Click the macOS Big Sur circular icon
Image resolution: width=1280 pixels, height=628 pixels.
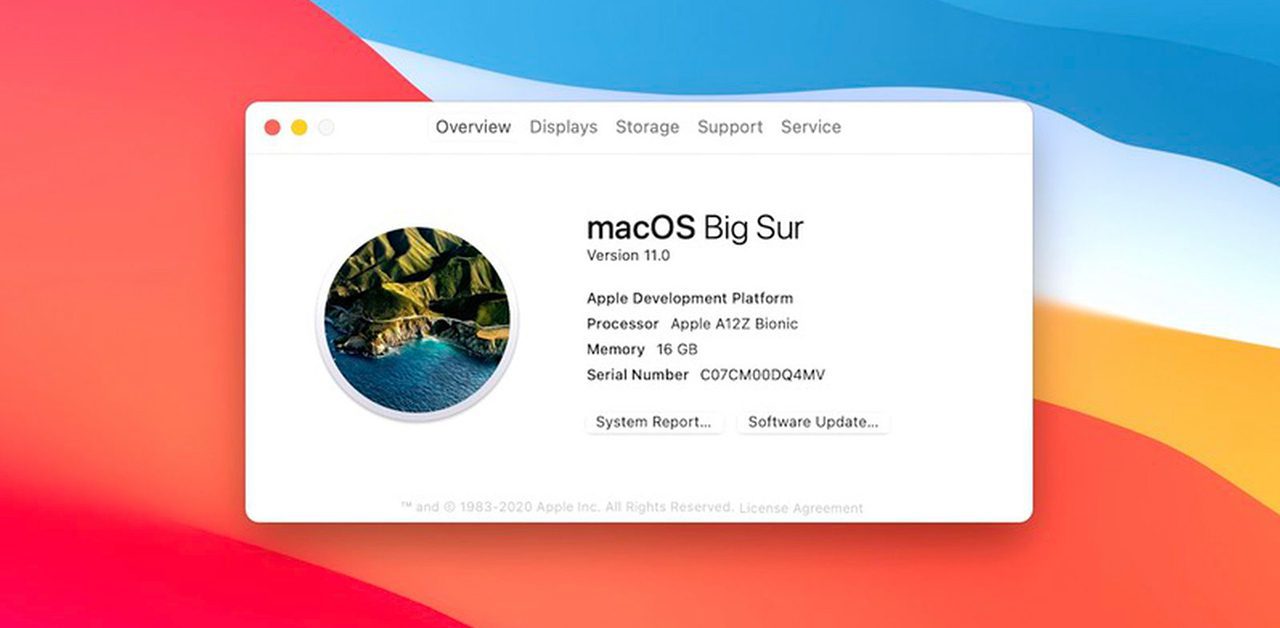click(417, 320)
